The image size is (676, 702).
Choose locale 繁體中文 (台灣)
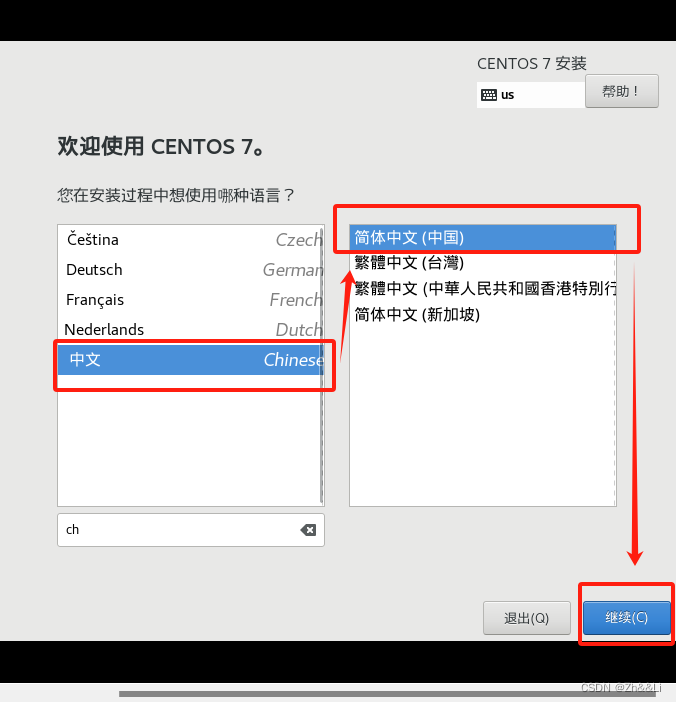(x=482, y=263)
